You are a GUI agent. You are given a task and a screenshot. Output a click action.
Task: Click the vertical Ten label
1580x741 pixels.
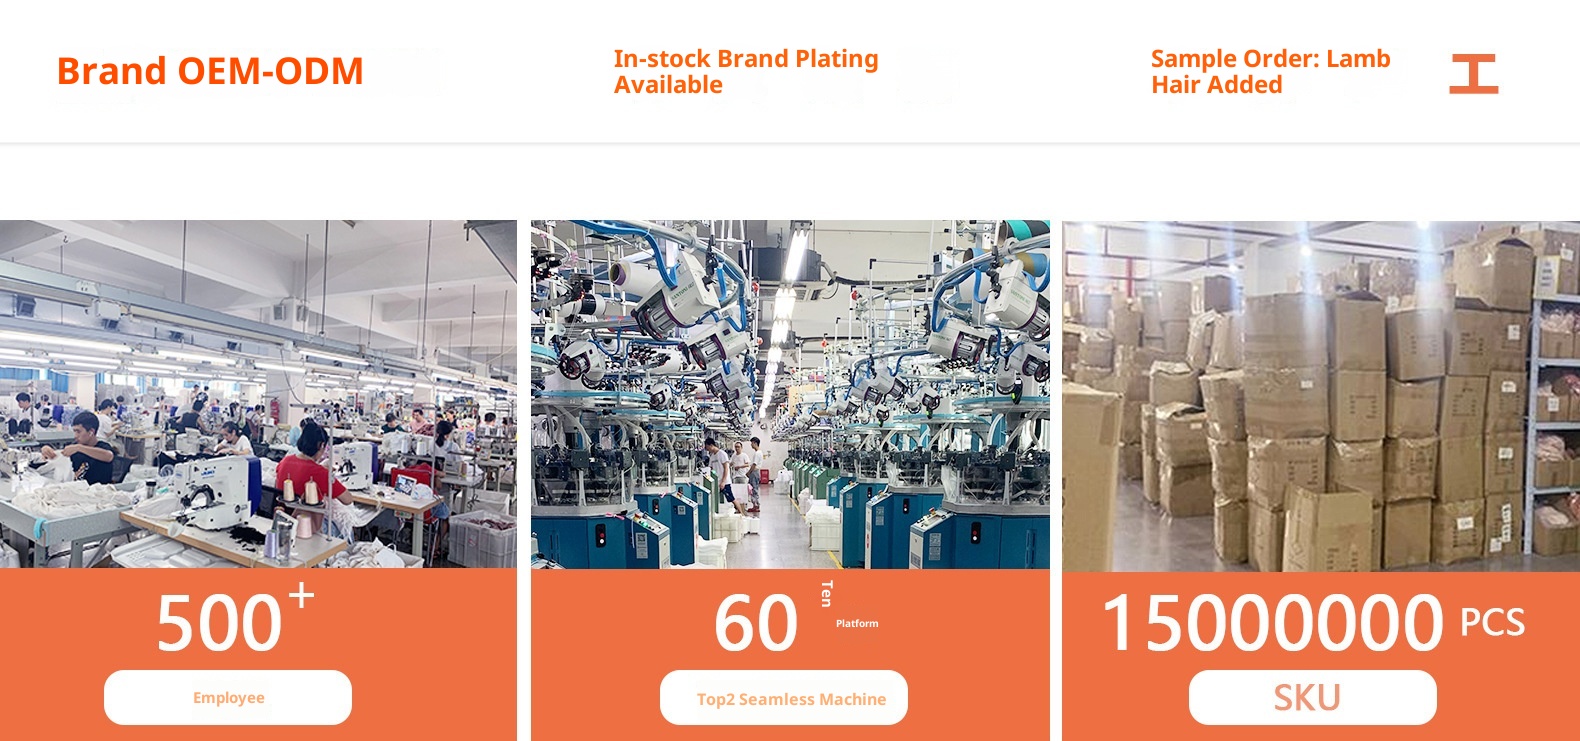click(x=826, y=593)
